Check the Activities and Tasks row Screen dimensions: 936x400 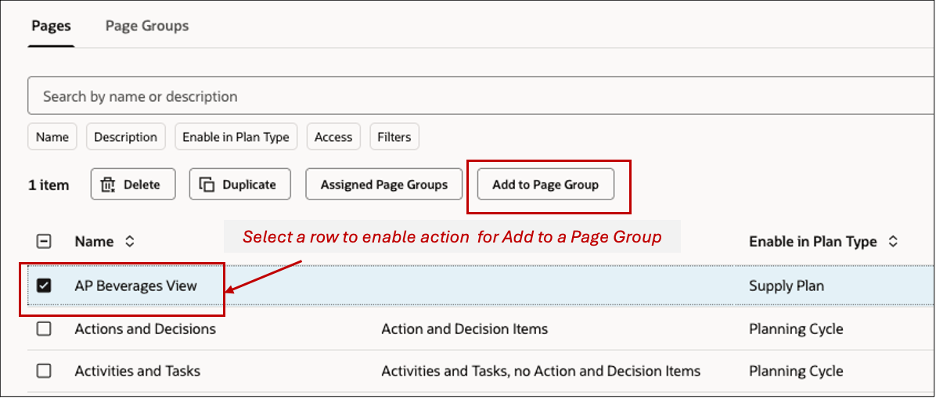click(x=44, y=371)
